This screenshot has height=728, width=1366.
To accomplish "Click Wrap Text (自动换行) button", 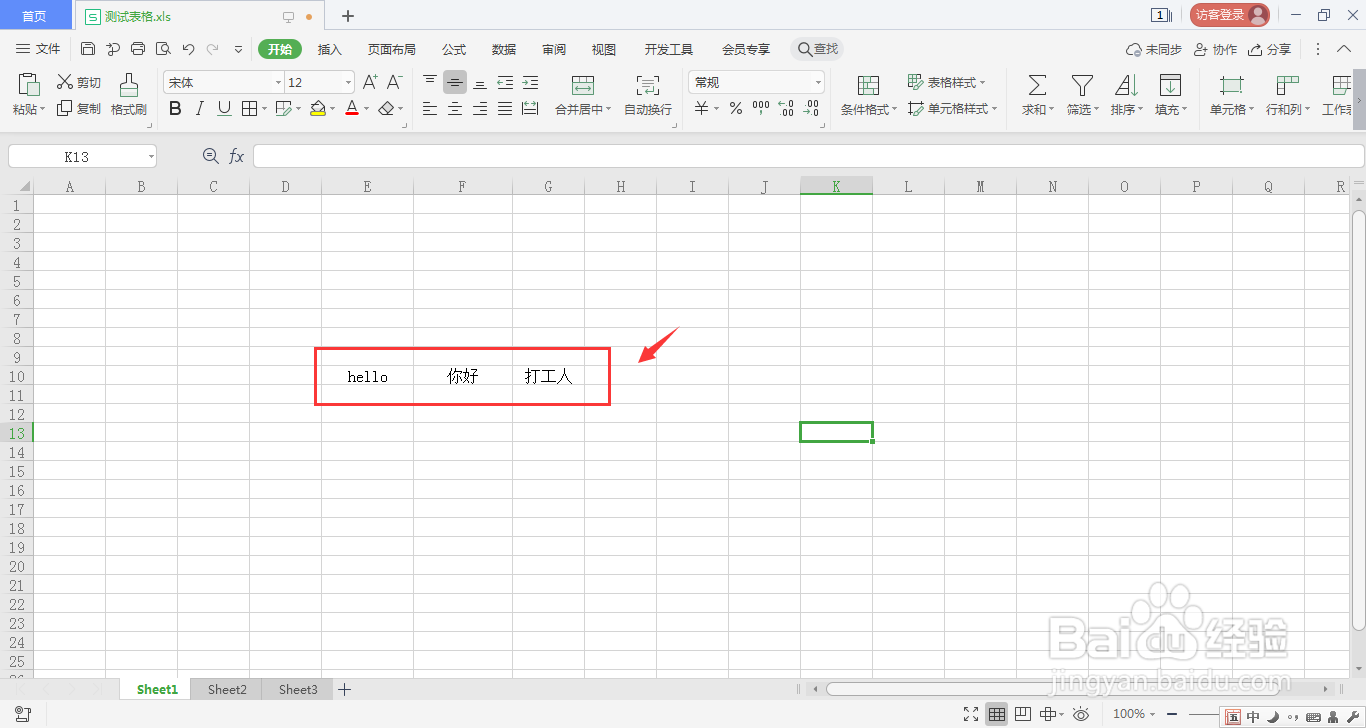I will 648,96.
